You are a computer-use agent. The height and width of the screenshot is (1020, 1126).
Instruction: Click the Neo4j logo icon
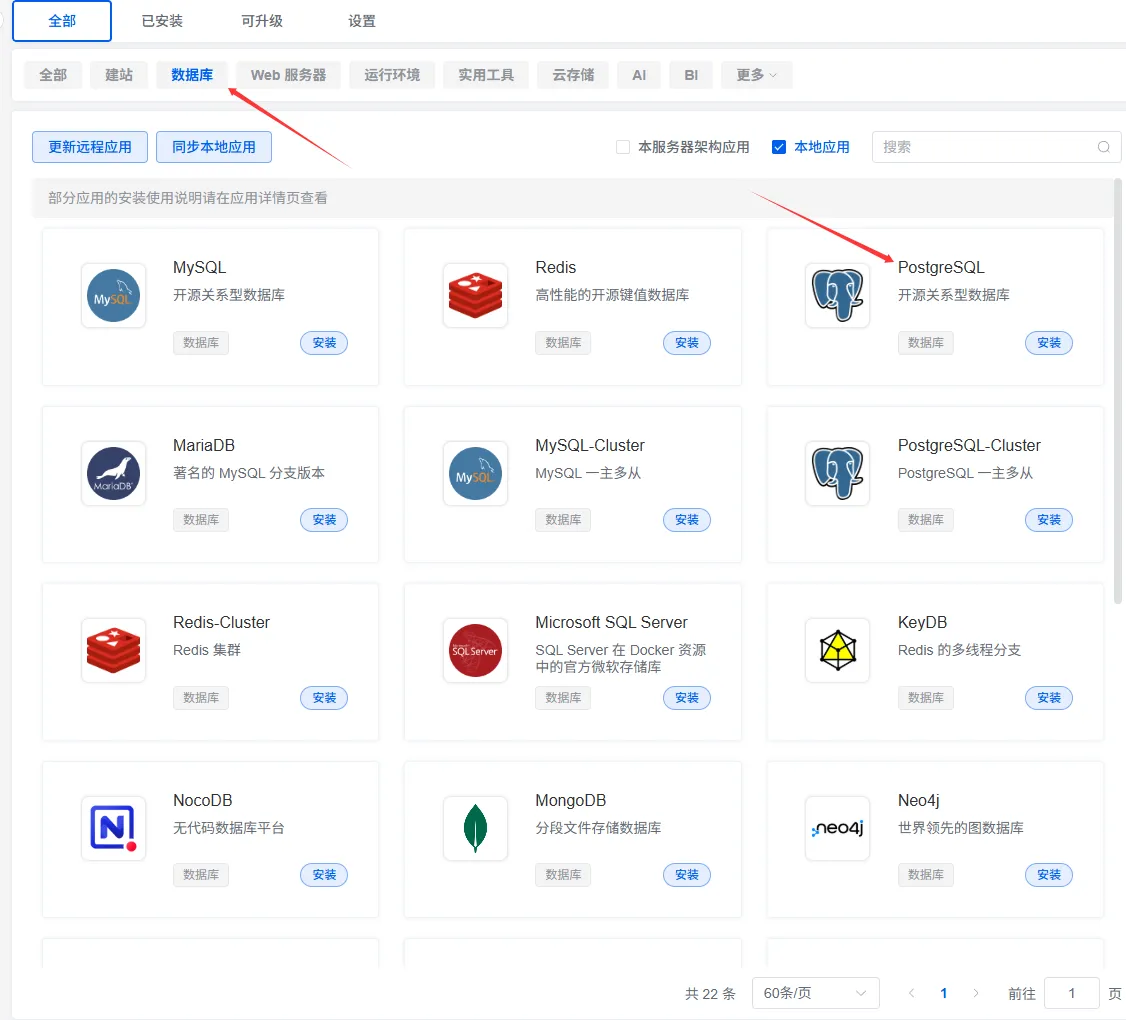point(837,828)
